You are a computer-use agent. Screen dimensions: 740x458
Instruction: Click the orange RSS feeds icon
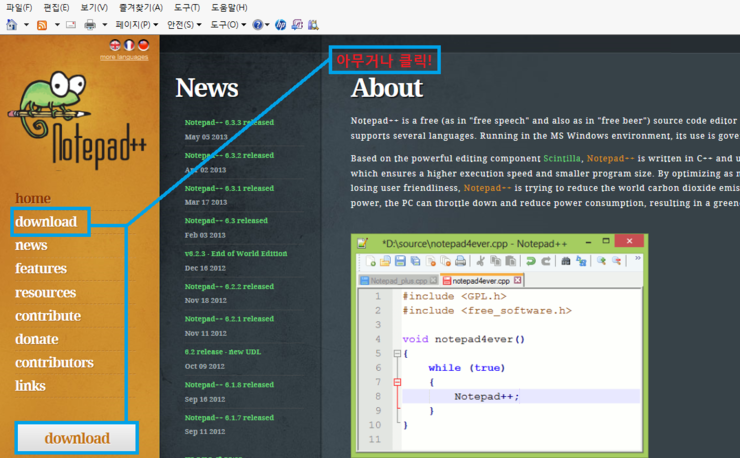coord(42,25)
